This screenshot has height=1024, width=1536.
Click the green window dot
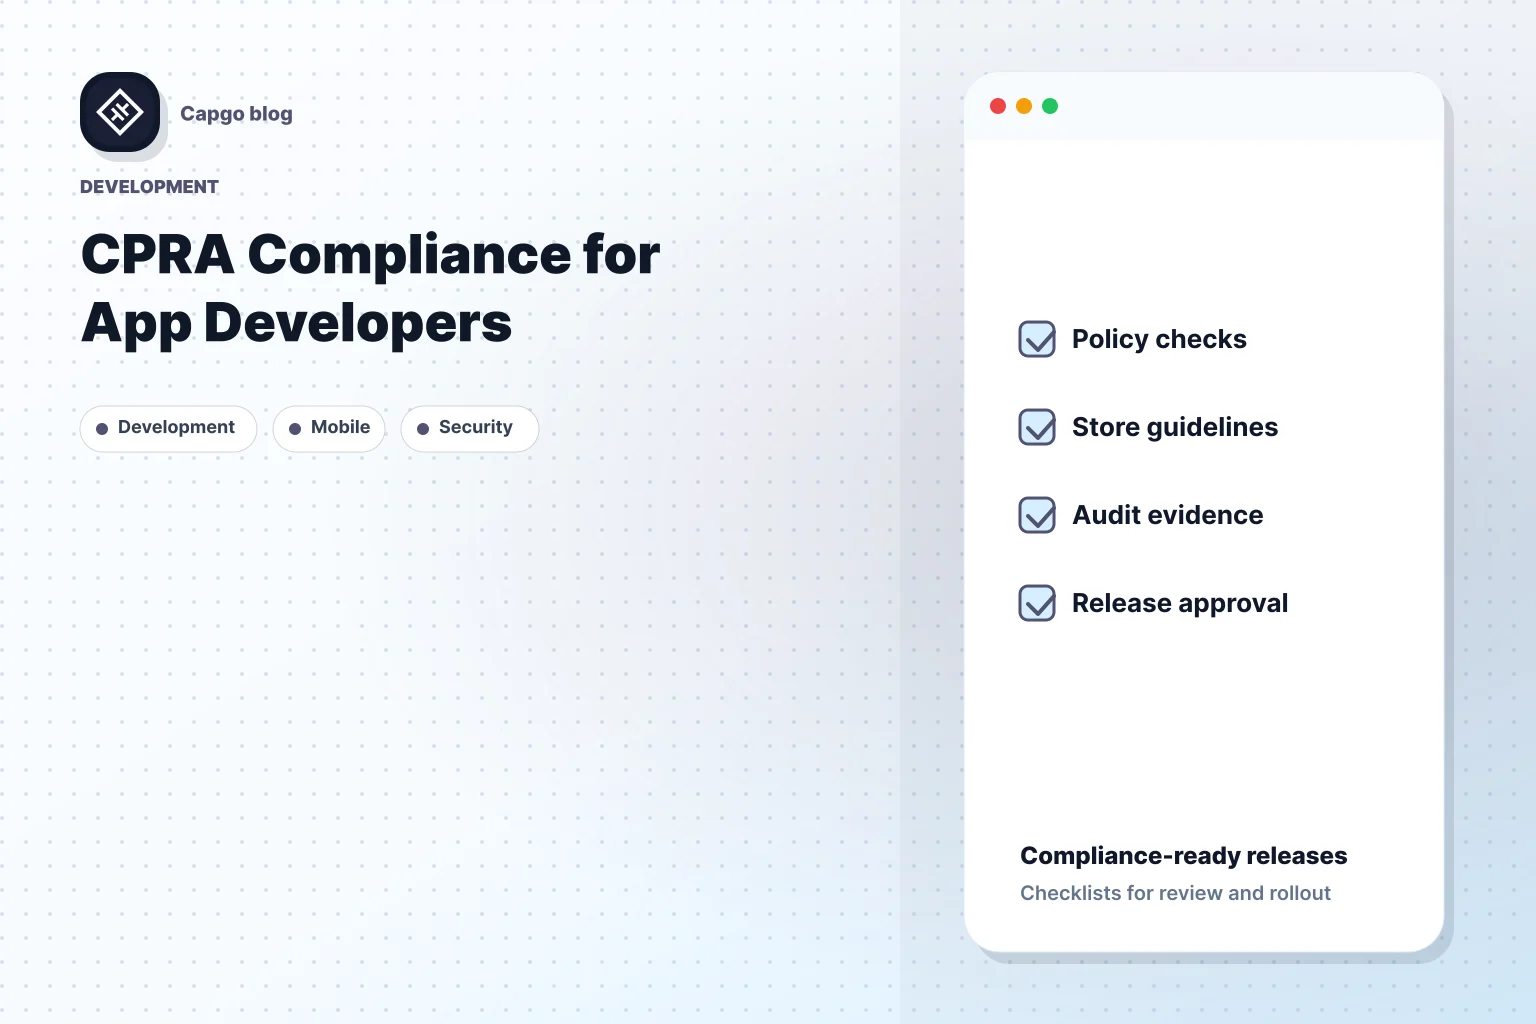click(1050, 106)
